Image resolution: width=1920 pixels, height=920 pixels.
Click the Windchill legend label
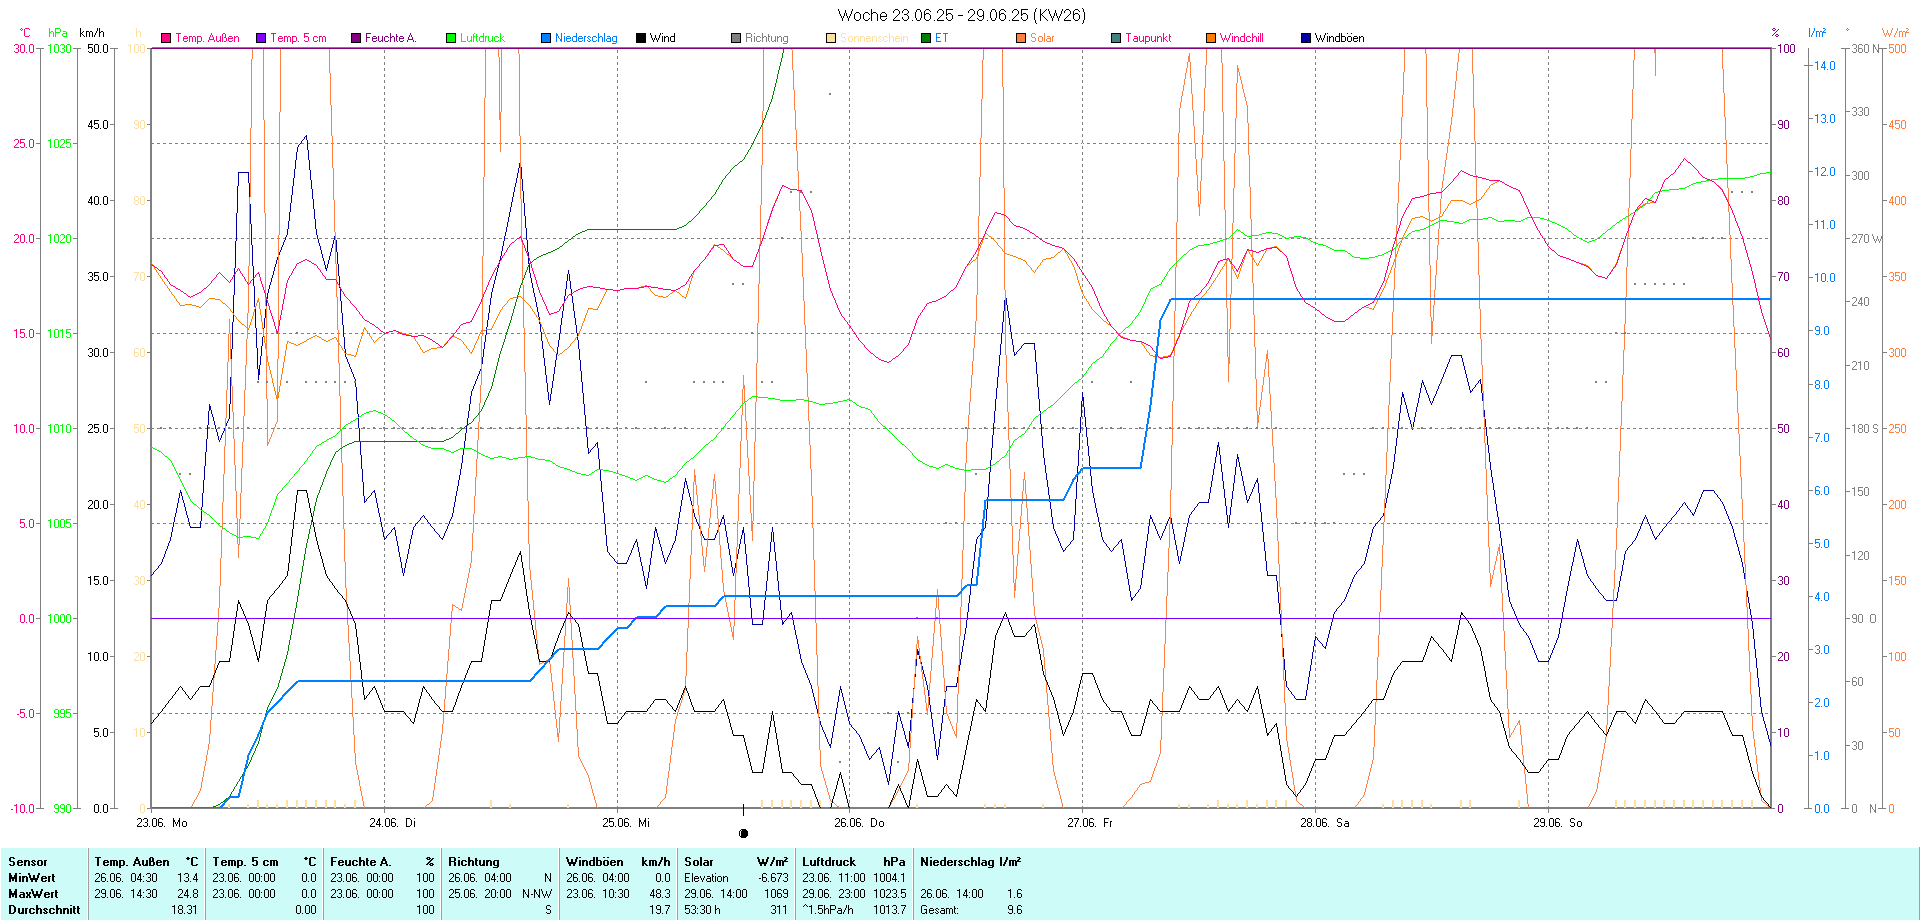pyautogui.click(x=1241, y=38)
